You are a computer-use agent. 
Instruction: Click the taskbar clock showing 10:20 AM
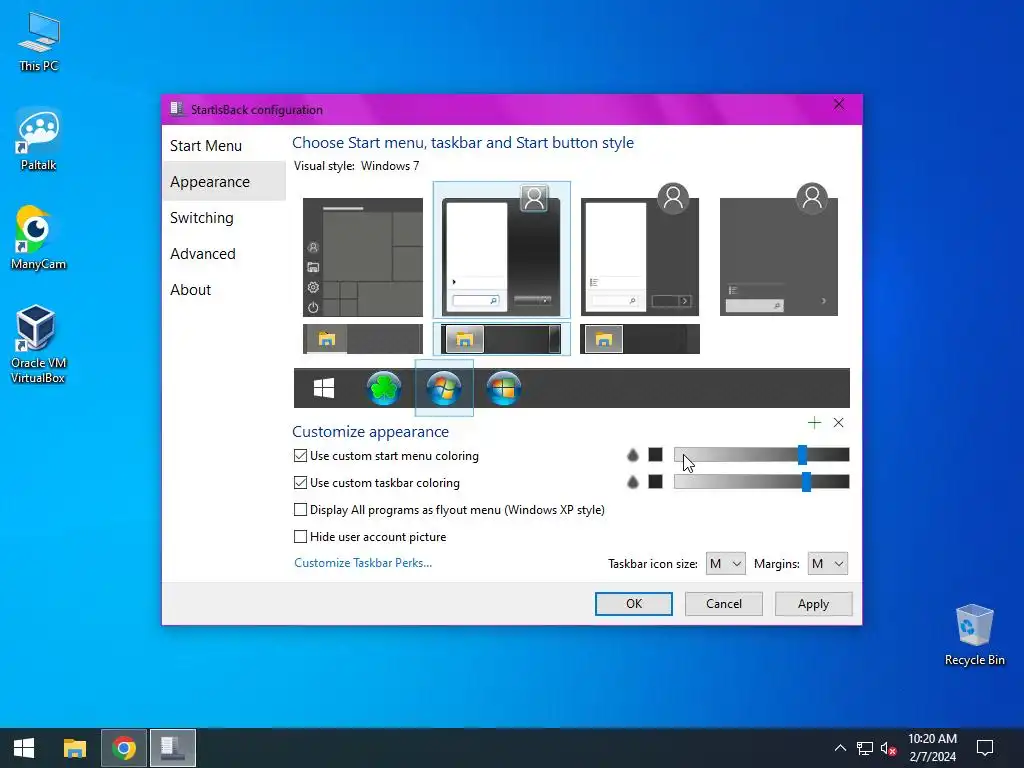click(932, 748)
